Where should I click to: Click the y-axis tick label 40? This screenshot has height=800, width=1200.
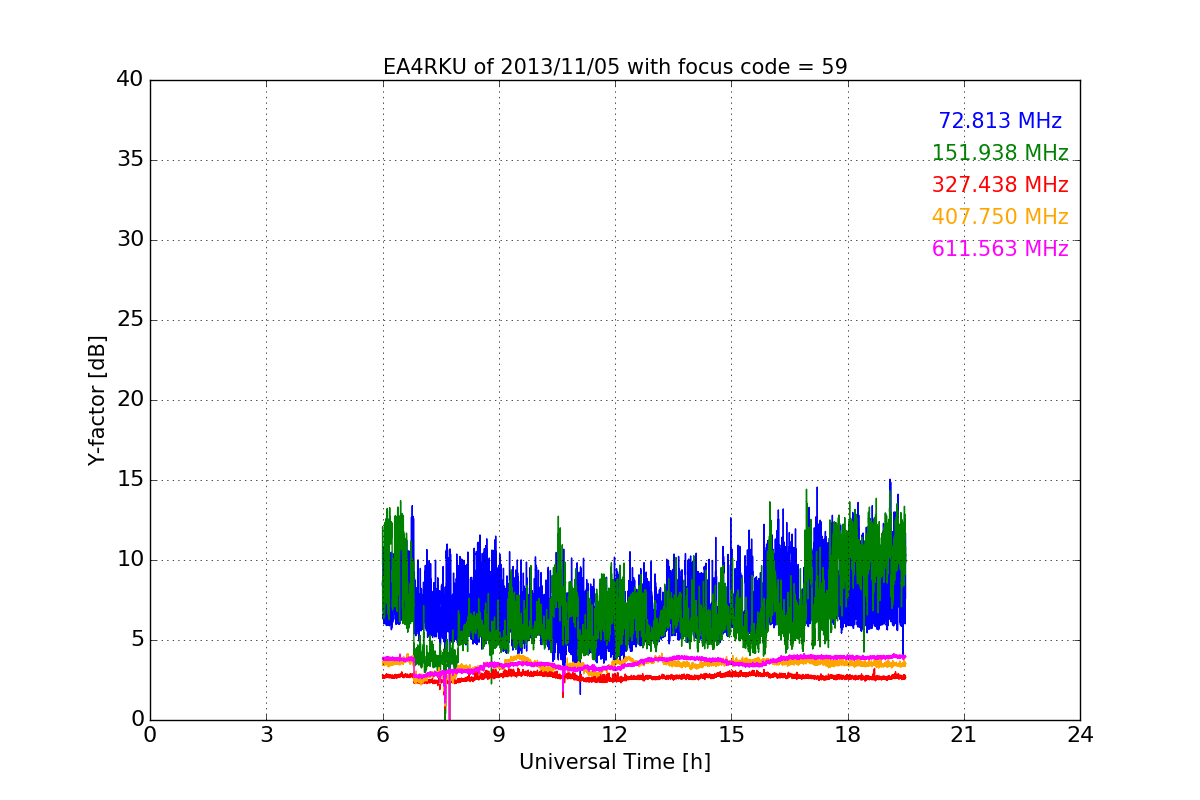click(130, 80)
